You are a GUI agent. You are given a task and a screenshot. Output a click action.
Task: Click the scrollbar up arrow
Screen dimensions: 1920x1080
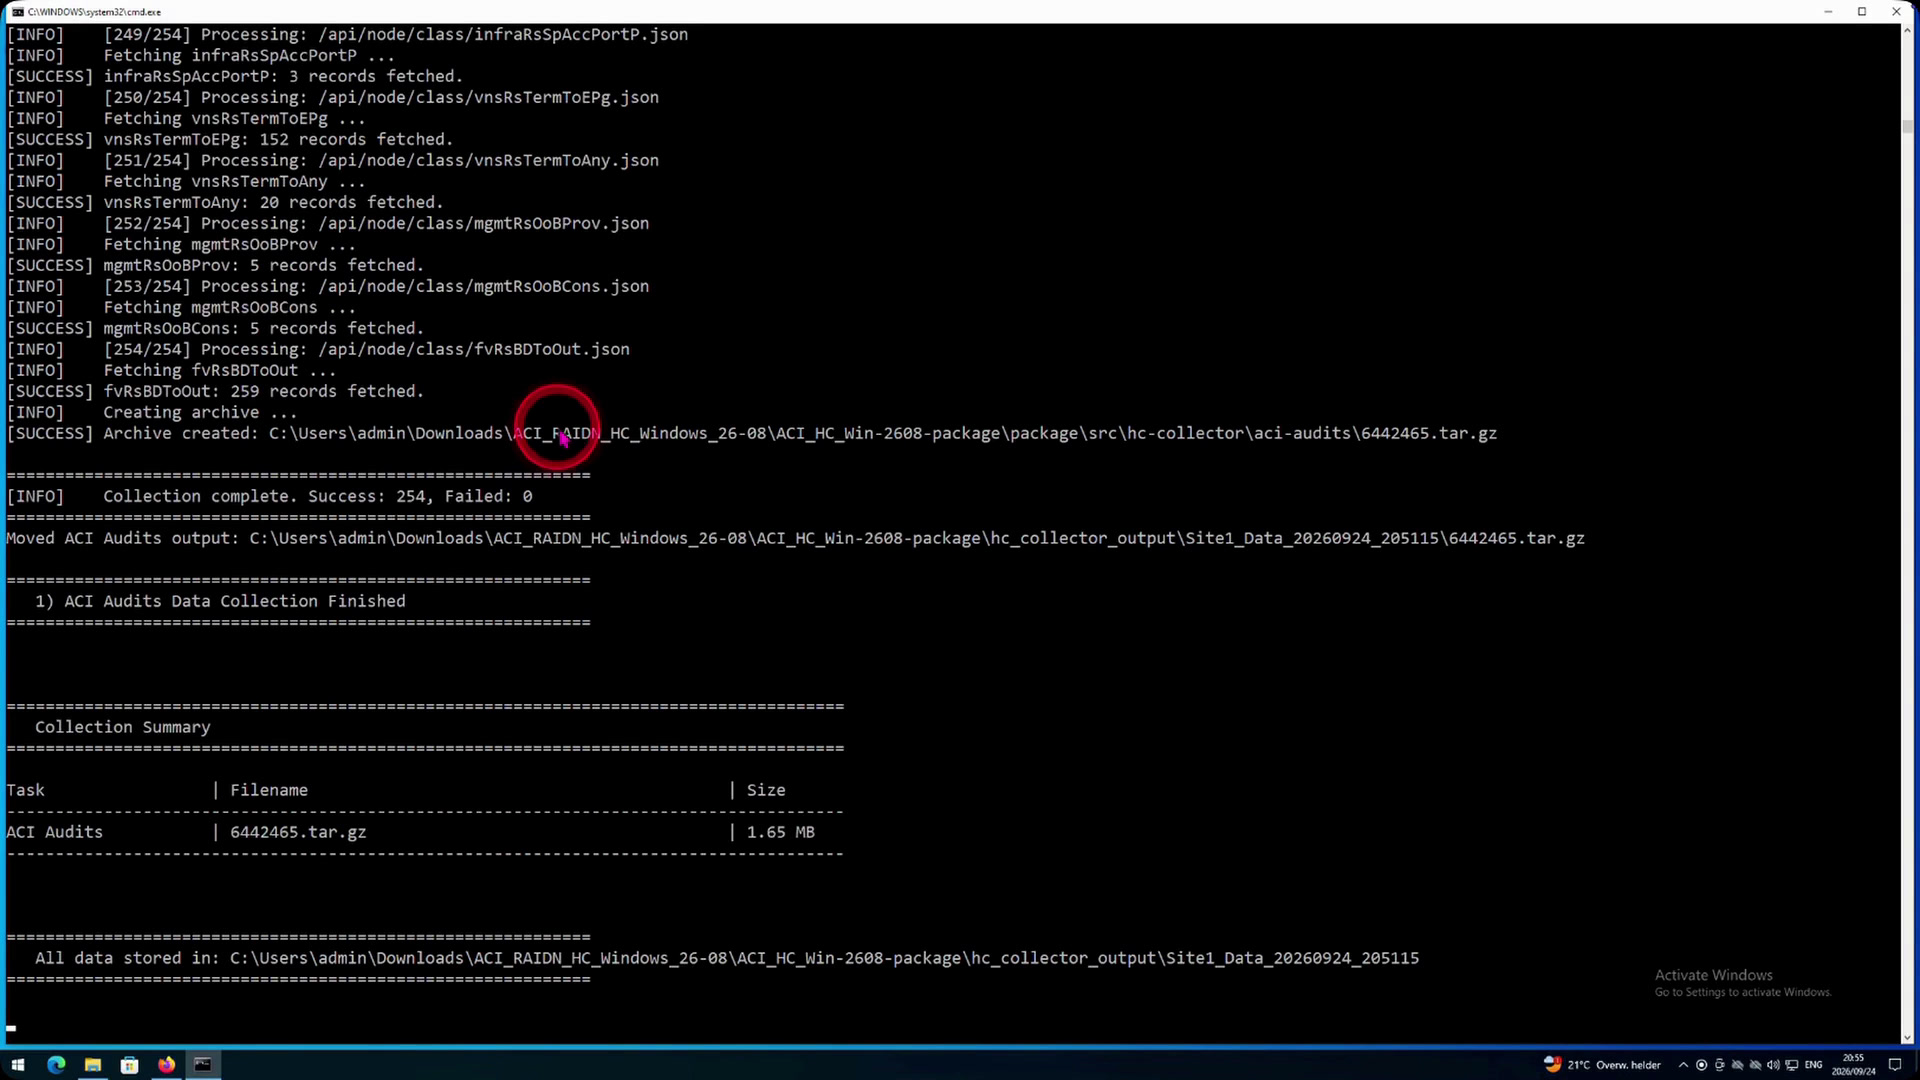[1908, 31]
